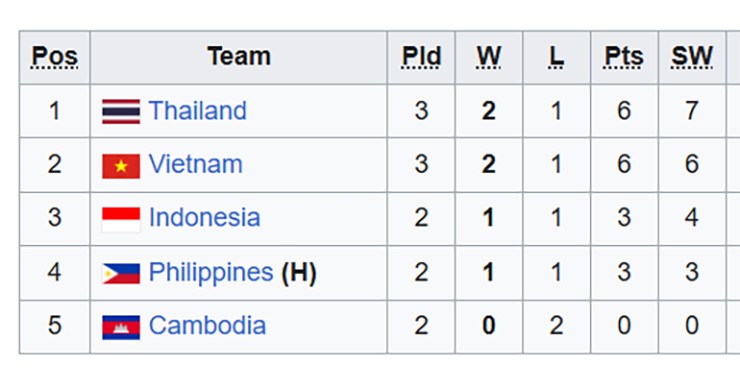Click the Cambodia flag icon
Screen dimensions: 740x389
[121, 327]
